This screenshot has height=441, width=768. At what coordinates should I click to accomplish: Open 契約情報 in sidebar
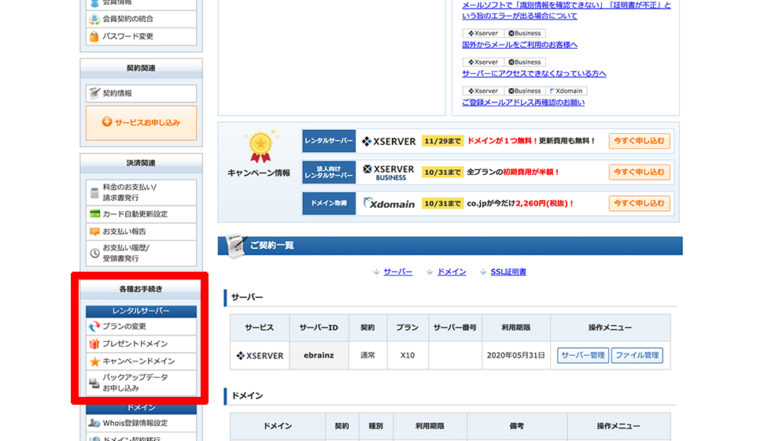click(x=141, y=93)
